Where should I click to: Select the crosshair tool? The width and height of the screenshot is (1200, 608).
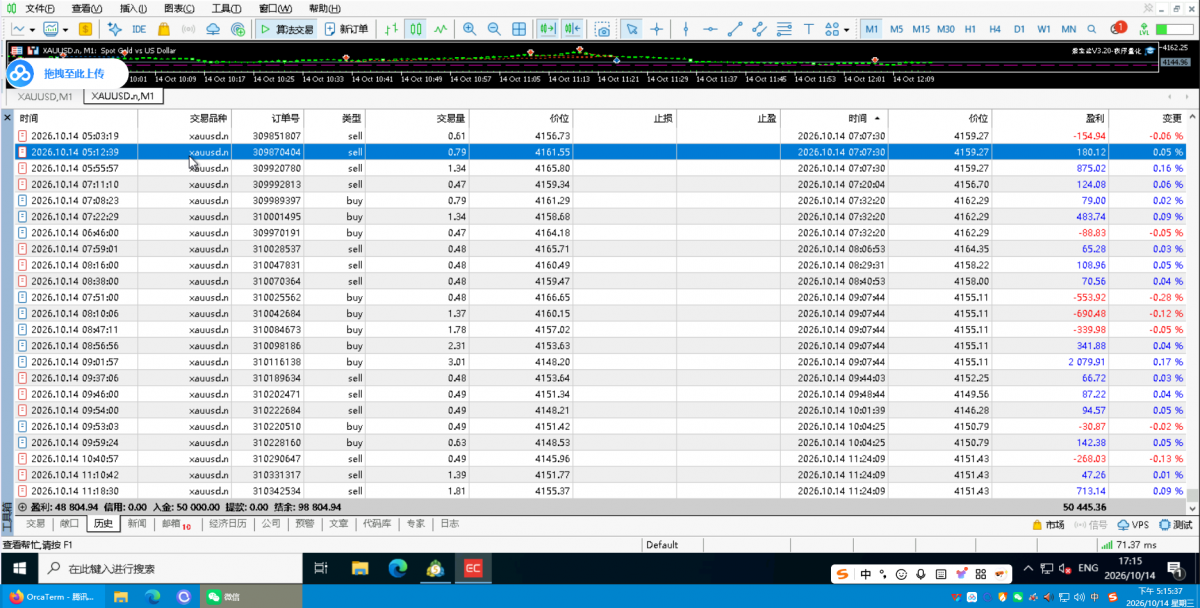pos(656,29)
